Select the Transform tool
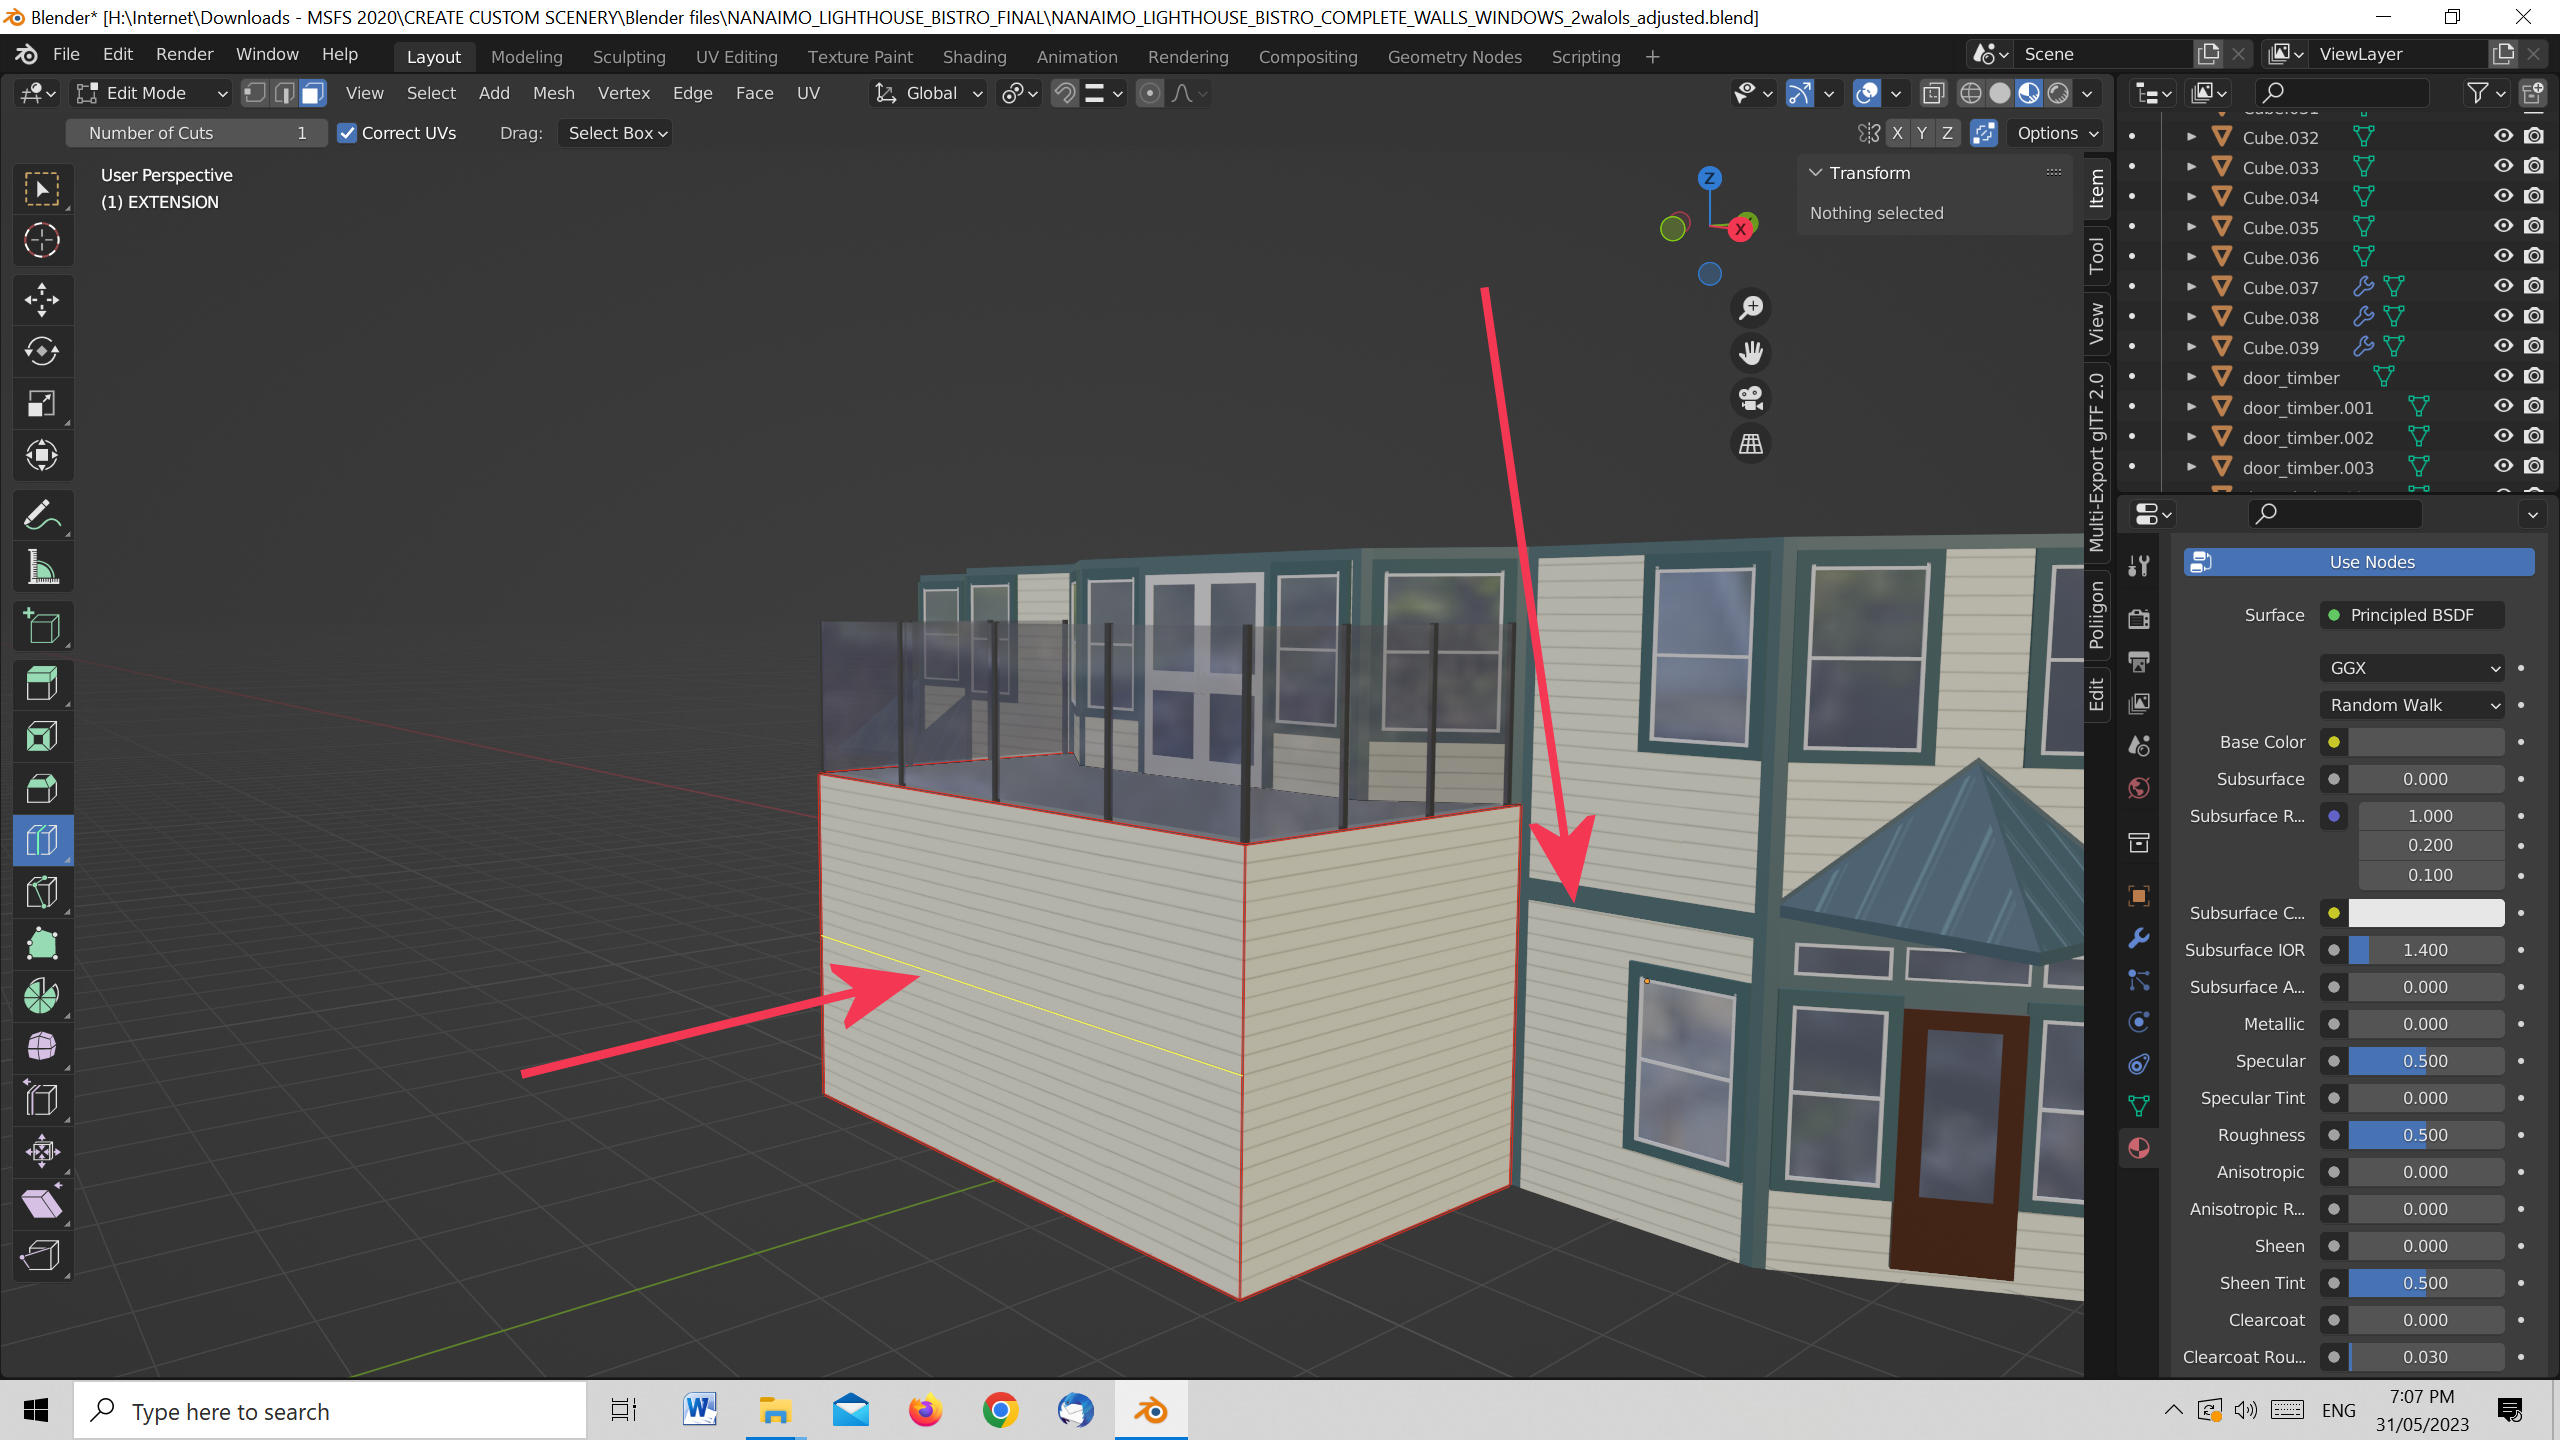The image size is (2560, 1440). [42, 455]
